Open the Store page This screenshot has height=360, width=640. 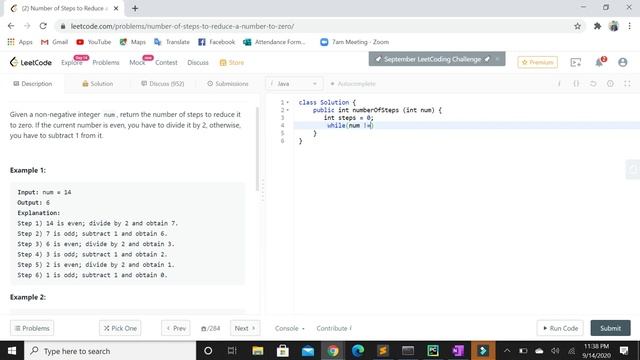click(x=232, y=62)
